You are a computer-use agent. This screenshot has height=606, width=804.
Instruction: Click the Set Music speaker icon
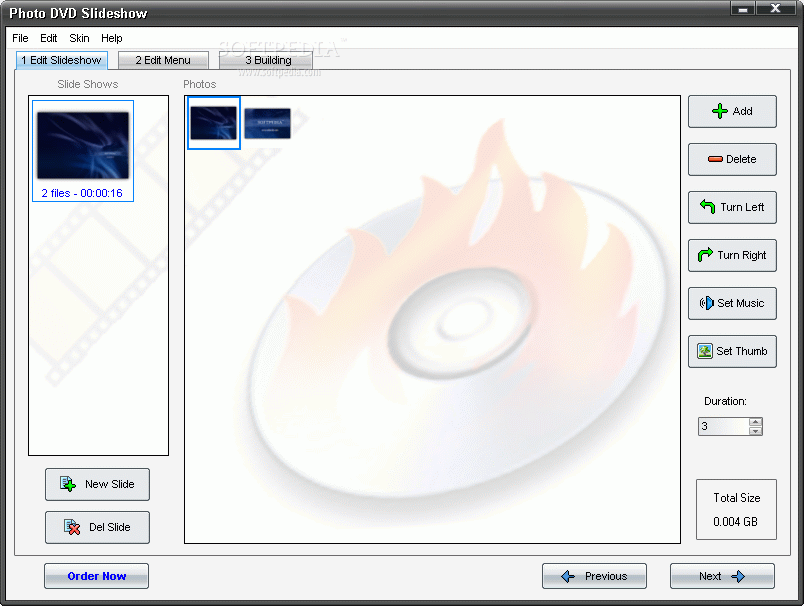pyautogui.click(x=707, y=303)
